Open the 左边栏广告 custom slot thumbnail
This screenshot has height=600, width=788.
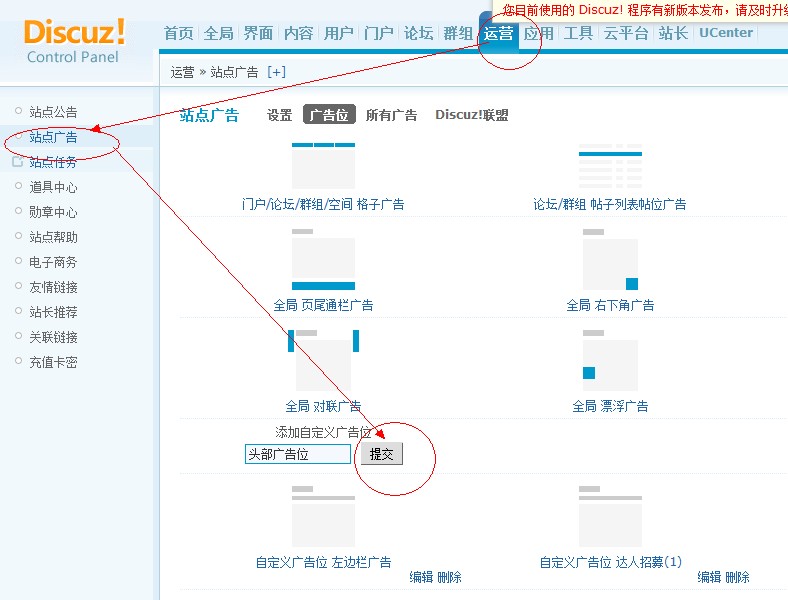[323, 516]
